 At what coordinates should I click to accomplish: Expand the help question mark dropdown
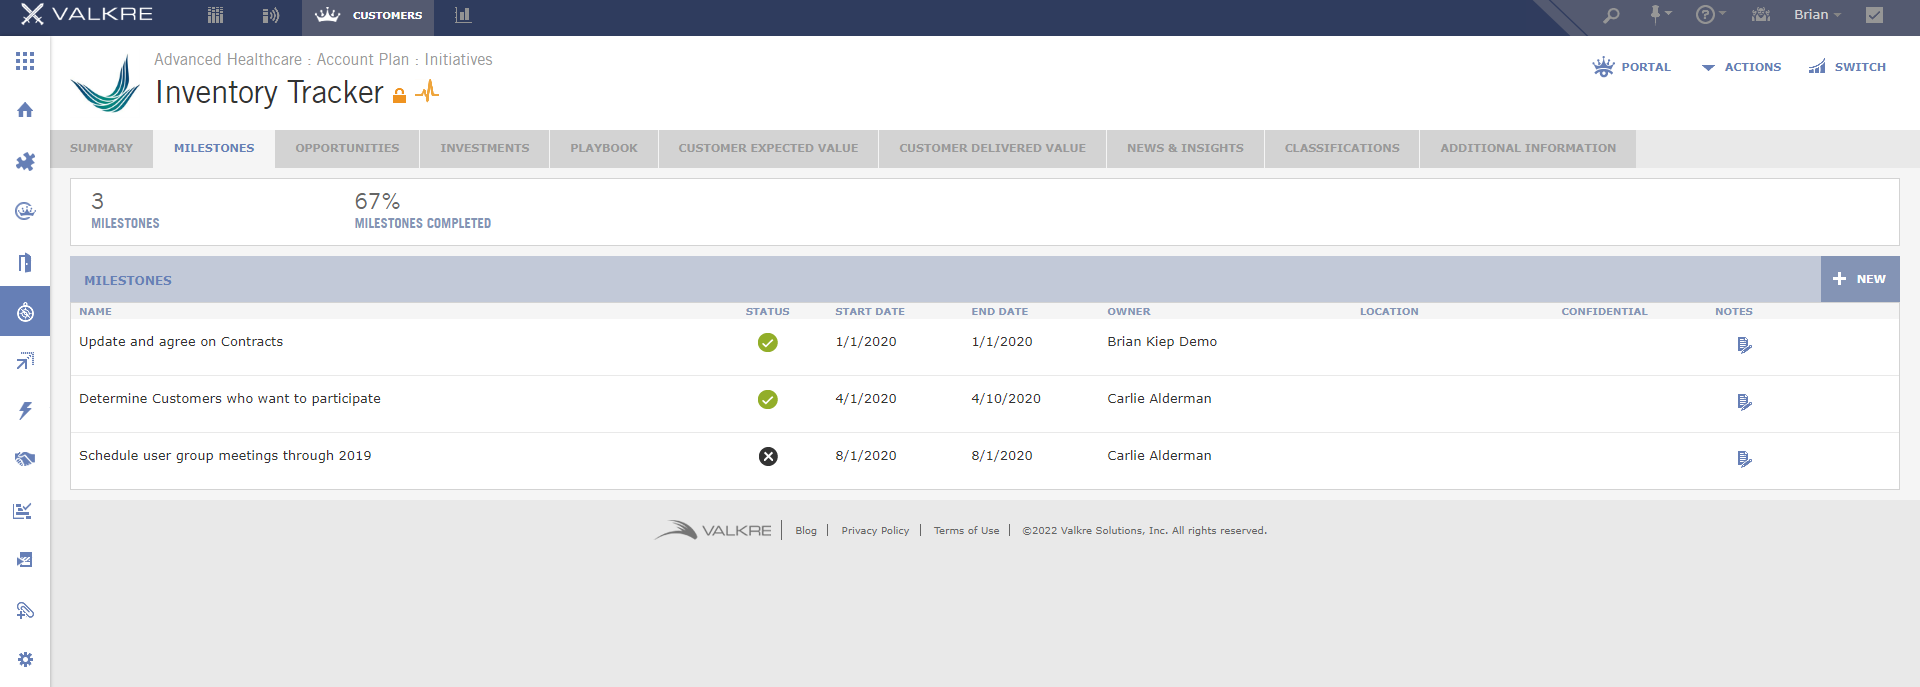tap(1711, 14)
